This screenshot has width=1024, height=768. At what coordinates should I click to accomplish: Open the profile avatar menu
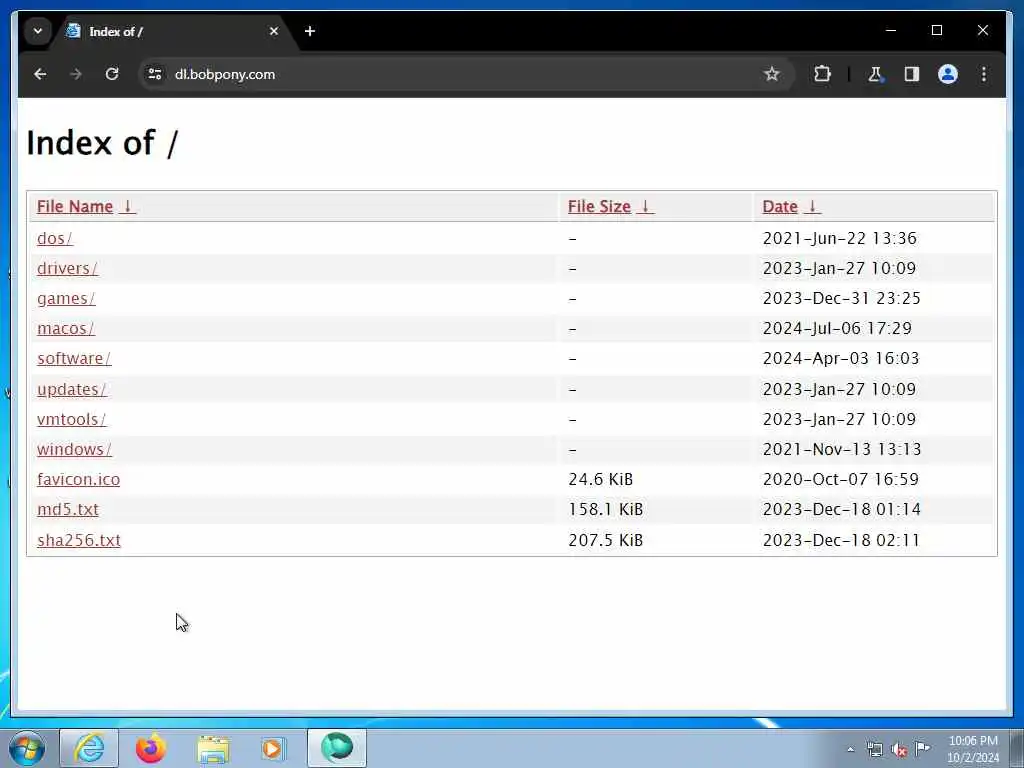pos(948,74)
